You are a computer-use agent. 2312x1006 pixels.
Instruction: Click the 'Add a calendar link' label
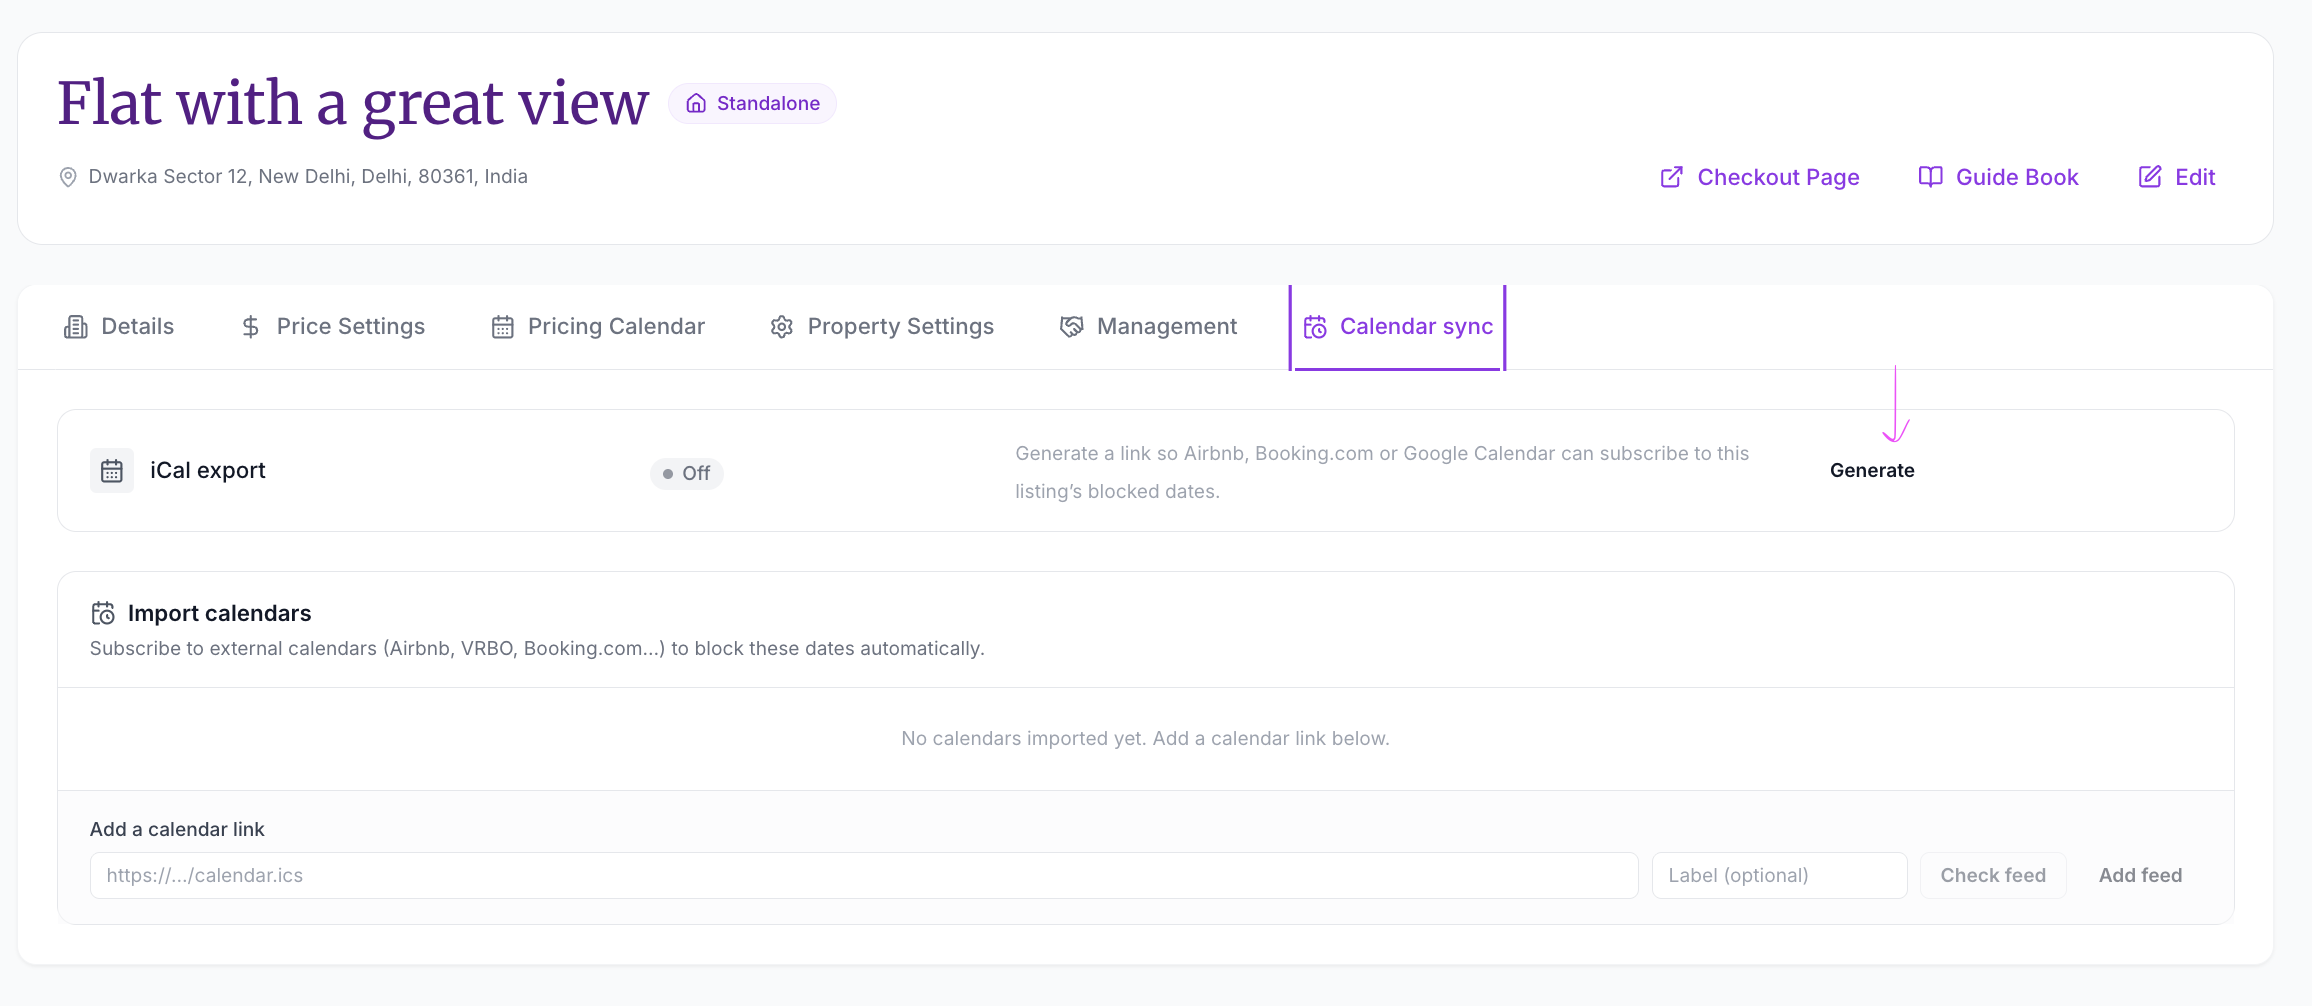pyautogui.click(x=177, y=829)
